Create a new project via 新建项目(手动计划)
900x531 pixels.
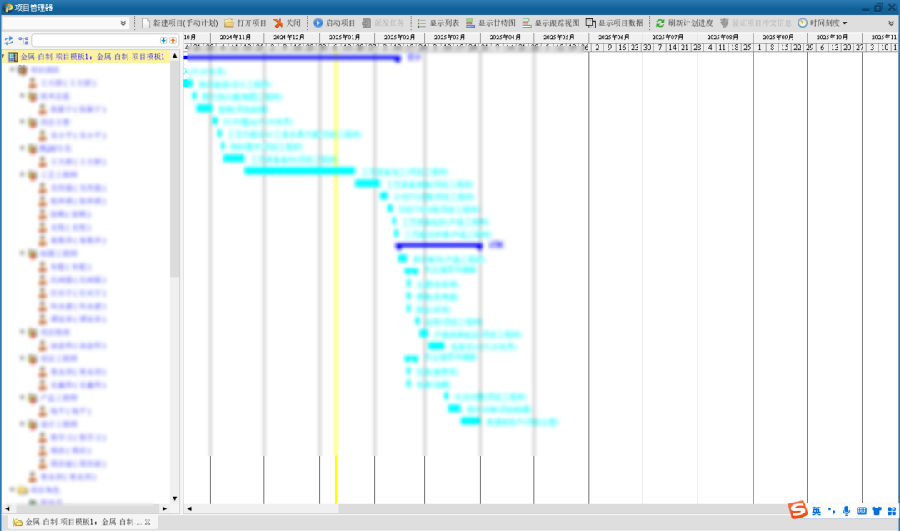[x=180, y=23]
